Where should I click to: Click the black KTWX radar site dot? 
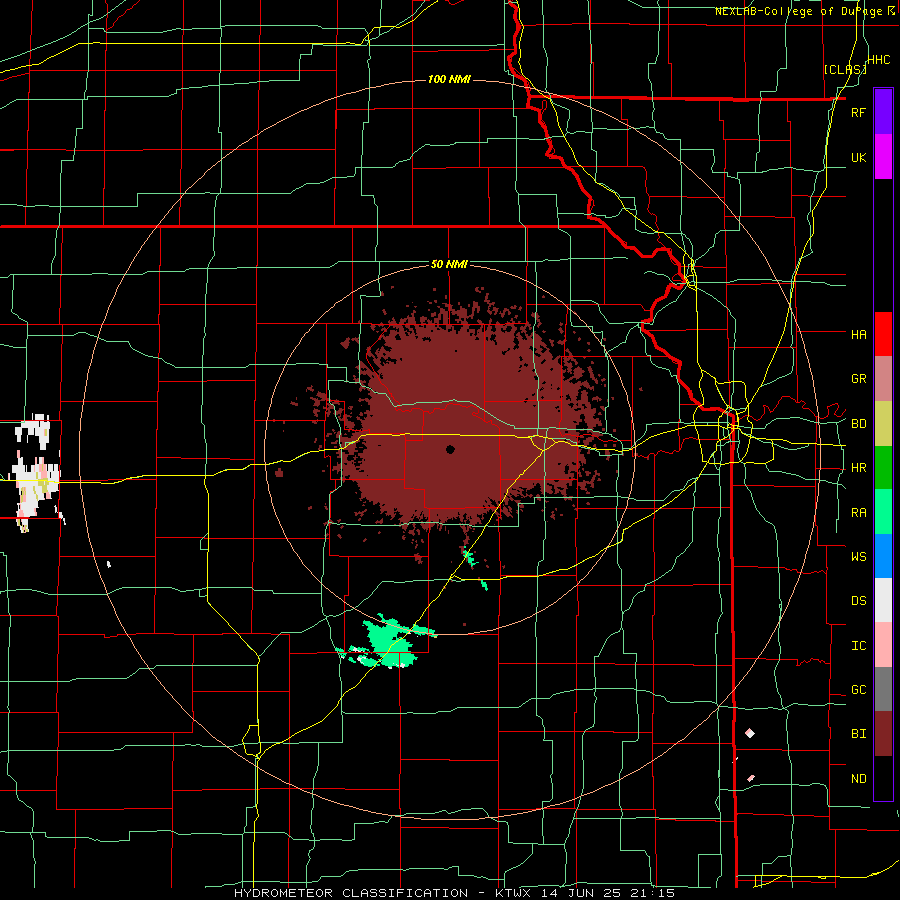(x=450, y=449)
